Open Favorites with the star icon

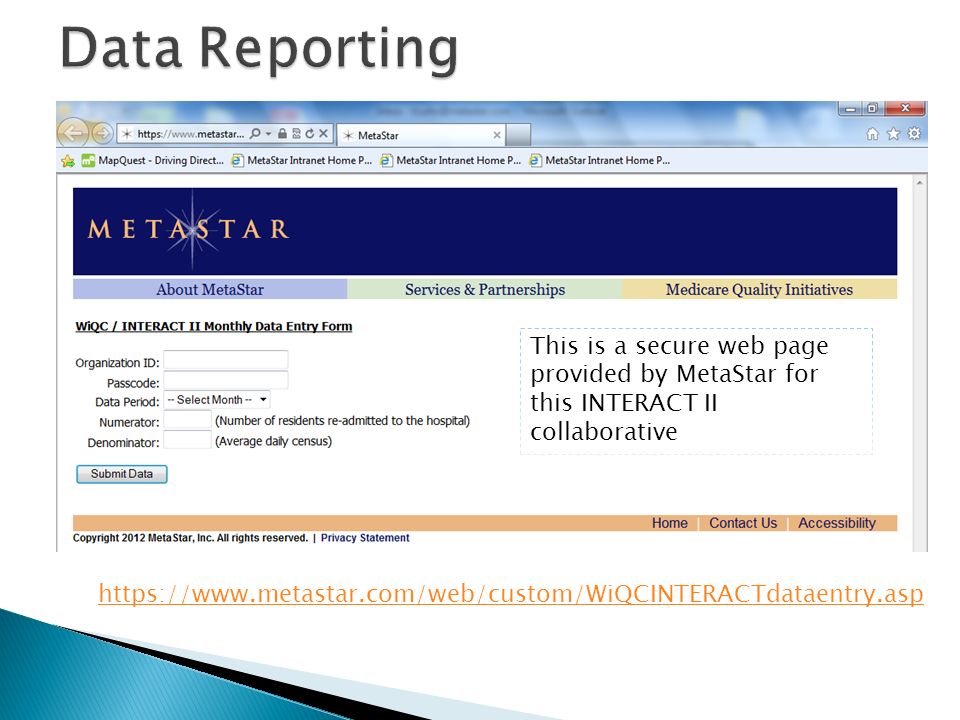[893, 133]
